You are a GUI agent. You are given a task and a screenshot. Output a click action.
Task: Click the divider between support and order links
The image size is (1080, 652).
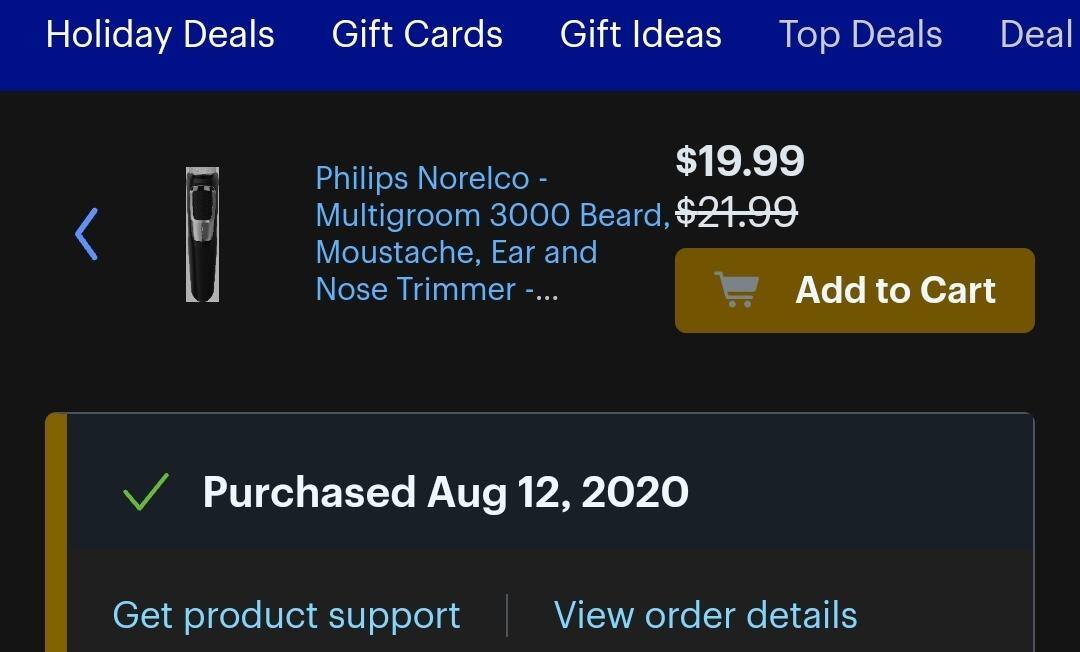(x=507, y=615)
